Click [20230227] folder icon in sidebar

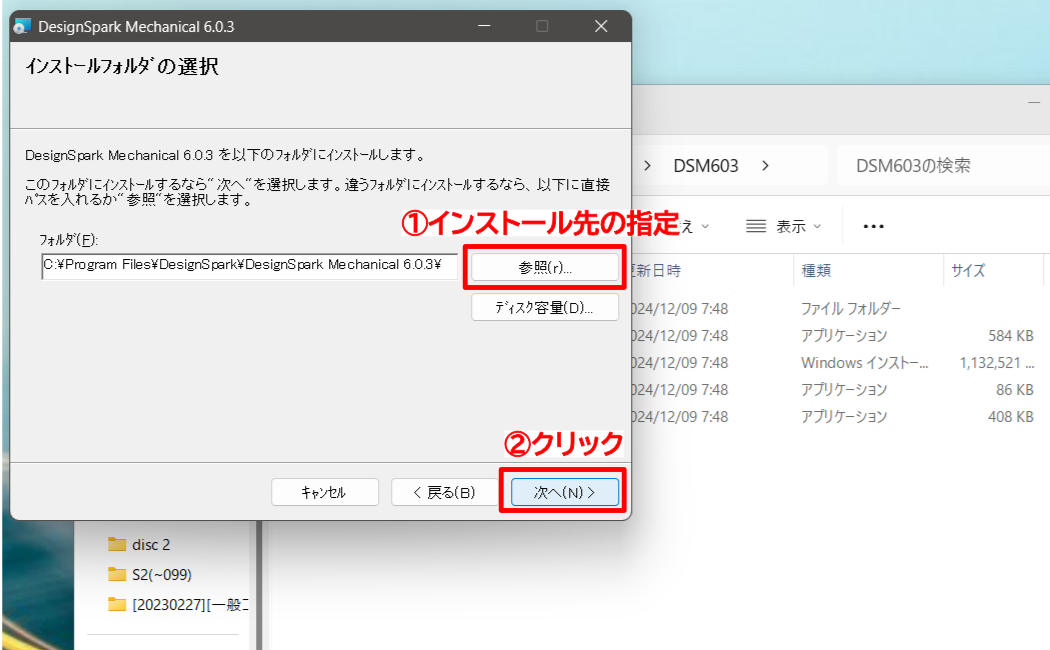pyautogui.click(x=117, y=604)
